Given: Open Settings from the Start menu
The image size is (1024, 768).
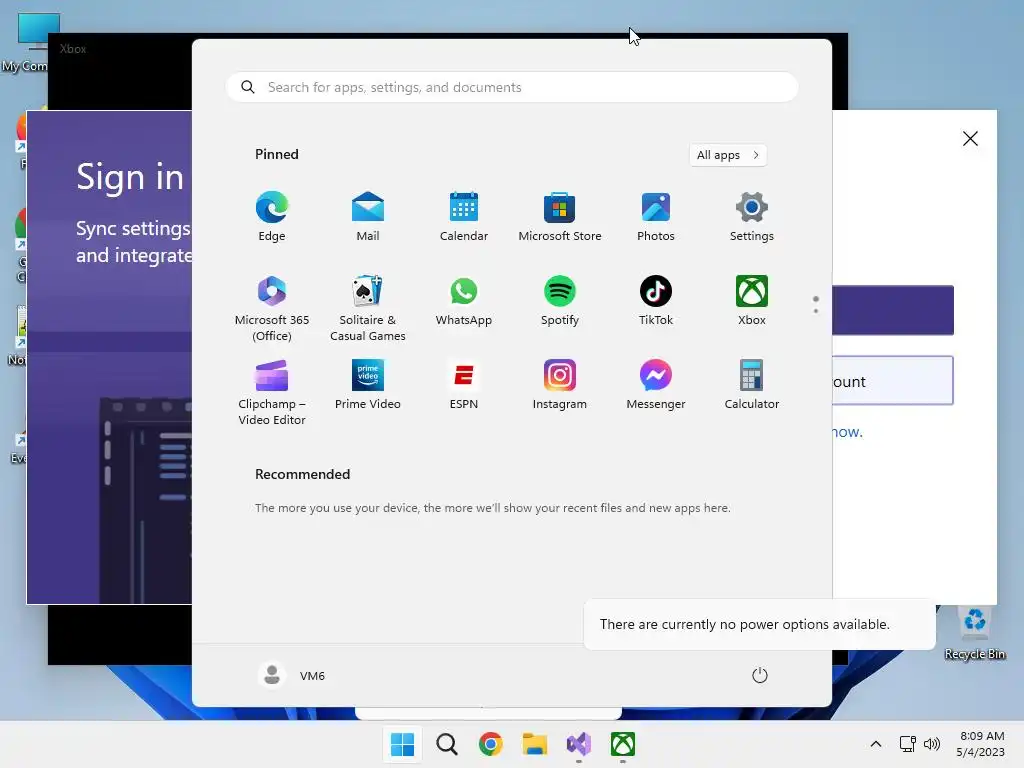Looking at the screenshot, I should coord(752,217).
